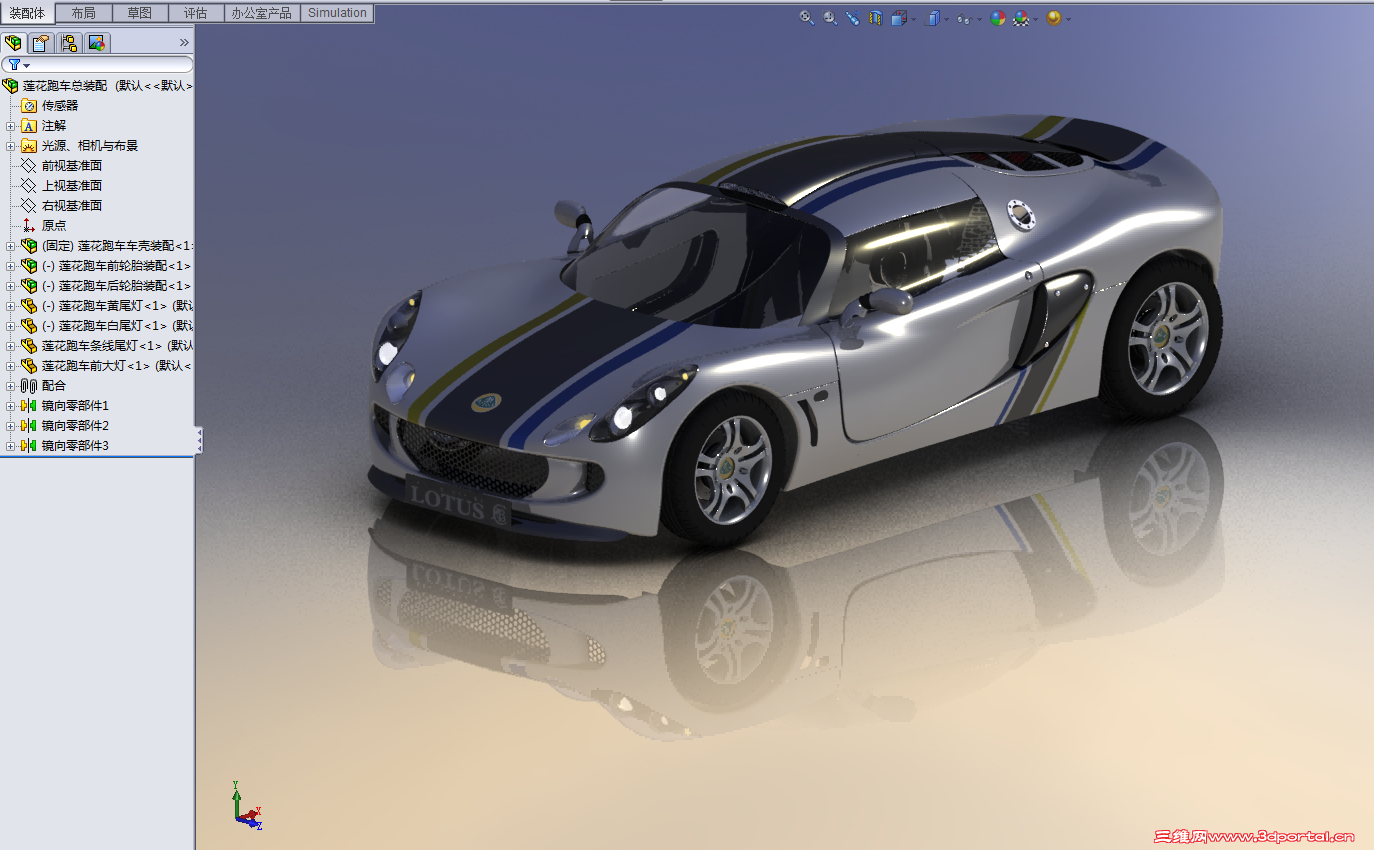Image resolution: width=1374 pixels, height=850 pixels.
Task: Select the 莲花跑车条线尾灯 component
Action: 118,345
